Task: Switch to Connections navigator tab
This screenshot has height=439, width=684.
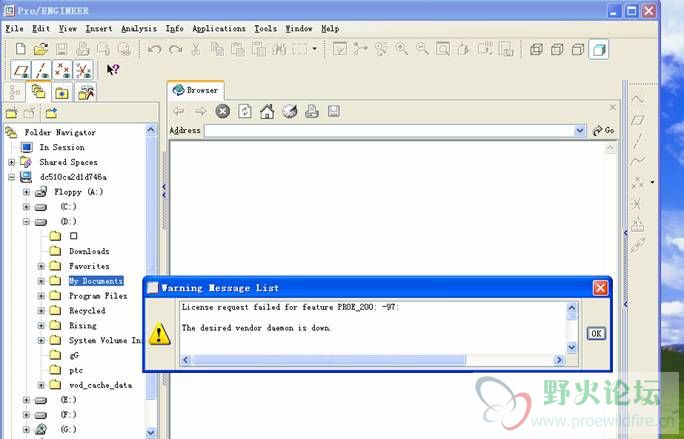Action: point(86,93)
